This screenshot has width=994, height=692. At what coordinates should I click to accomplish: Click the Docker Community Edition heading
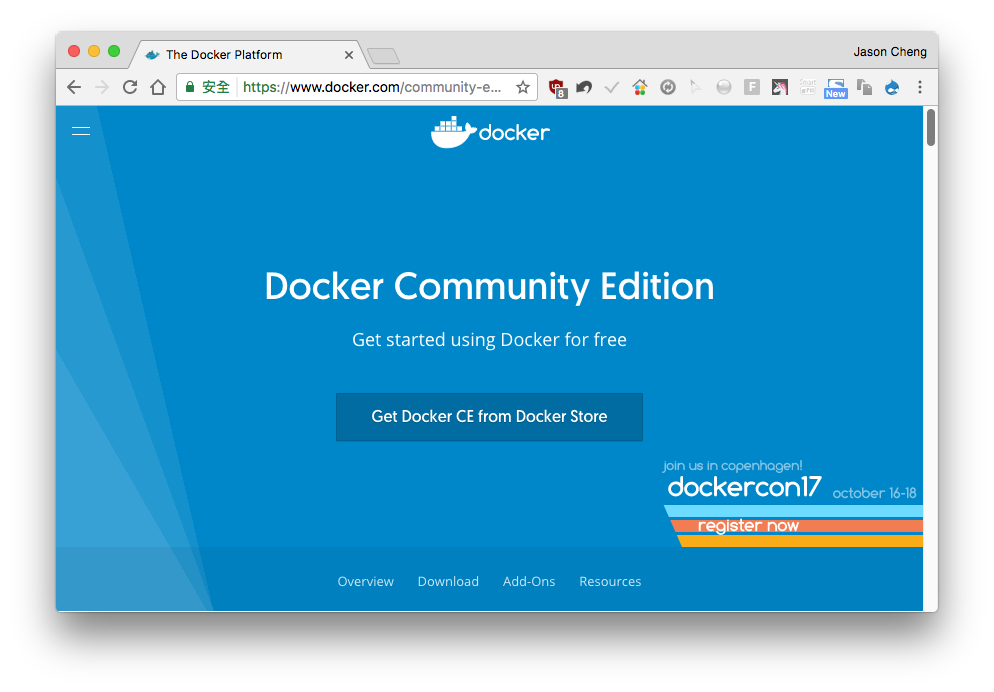[489, 286]
